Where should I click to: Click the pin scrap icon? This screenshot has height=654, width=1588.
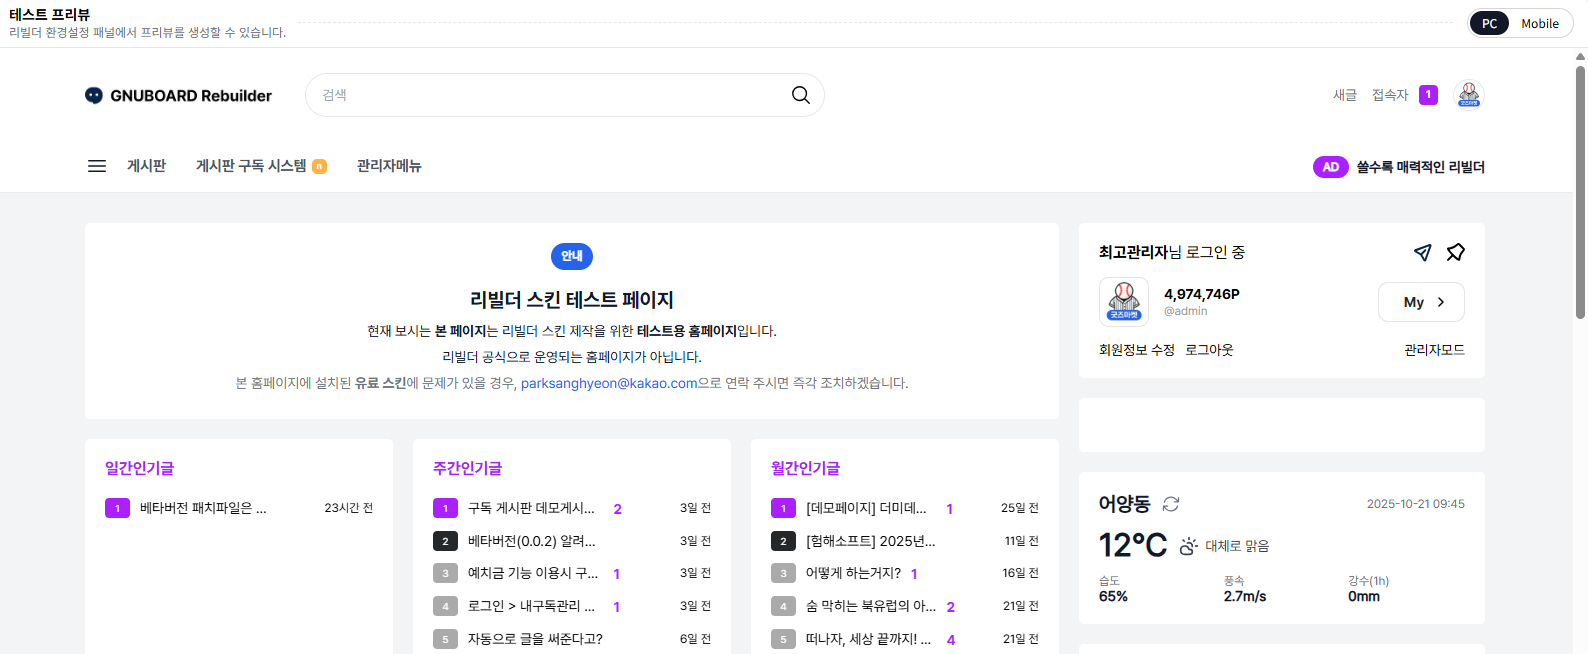[x=1455, y=252]
